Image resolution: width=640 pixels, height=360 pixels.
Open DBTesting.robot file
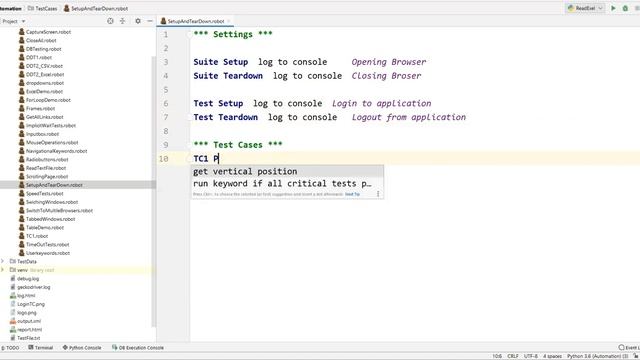click(x=40, y=49)
